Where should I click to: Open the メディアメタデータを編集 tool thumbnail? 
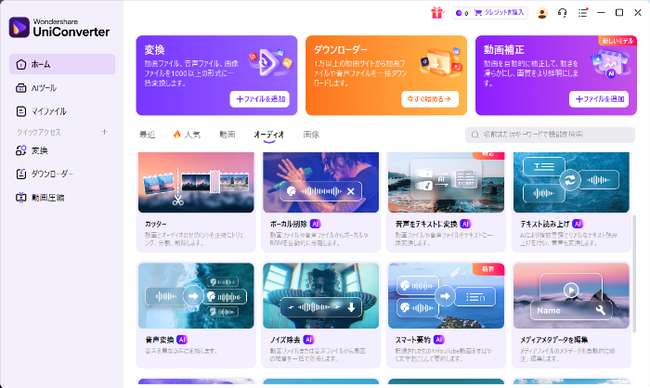pos(571,296)
